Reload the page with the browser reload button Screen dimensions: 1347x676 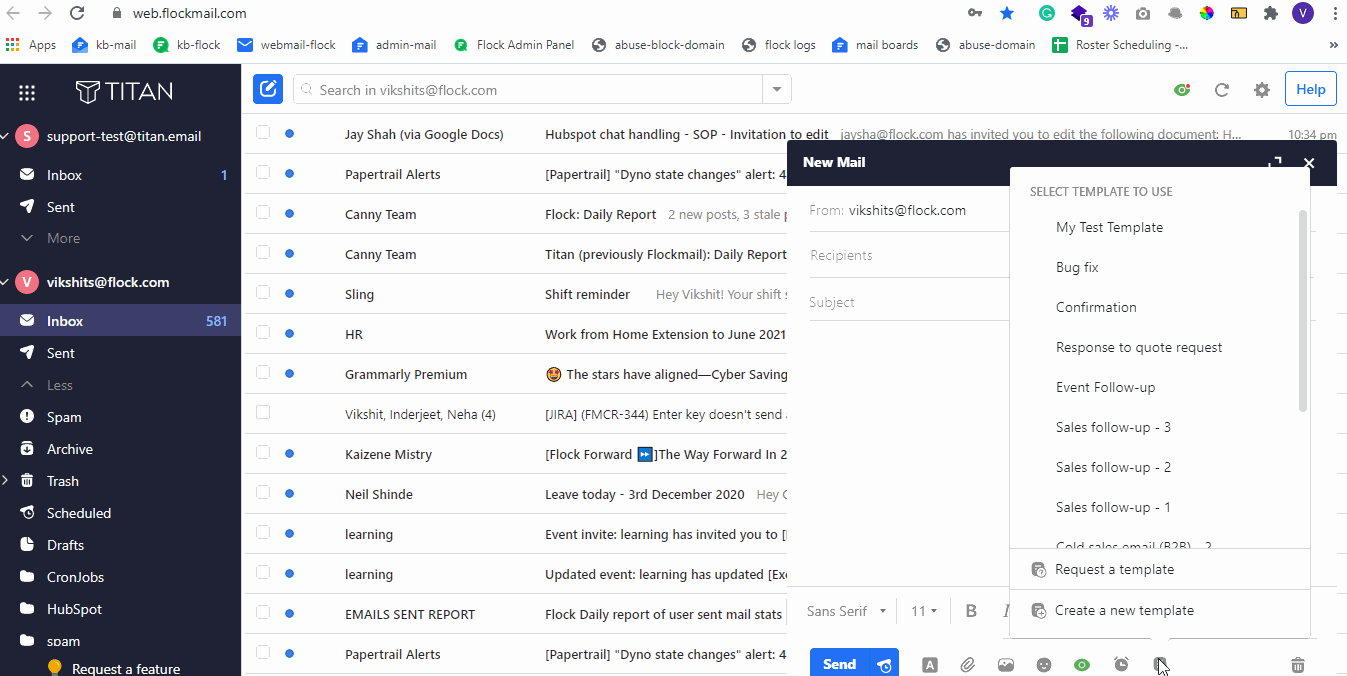click(x=77, y=14)
